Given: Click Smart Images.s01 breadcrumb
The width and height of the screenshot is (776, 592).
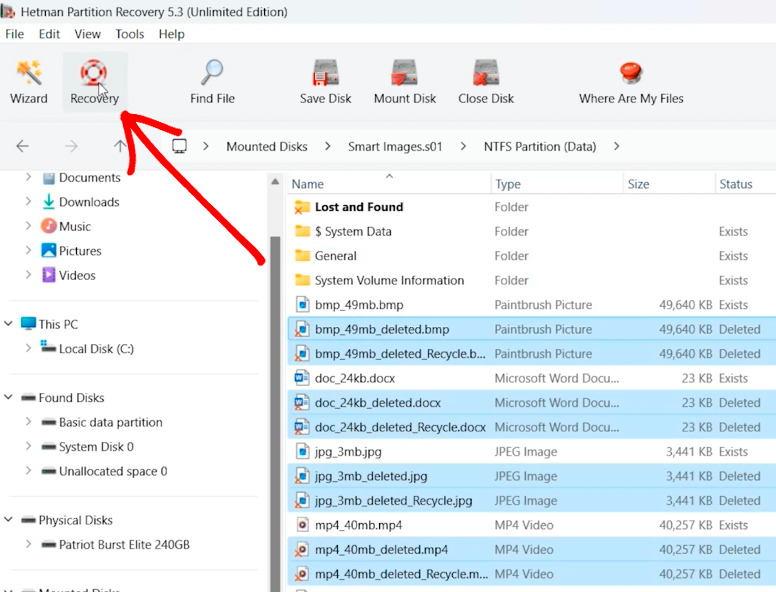Looking at the screenshot, I should pyautogui.click(x=395, y=147).
